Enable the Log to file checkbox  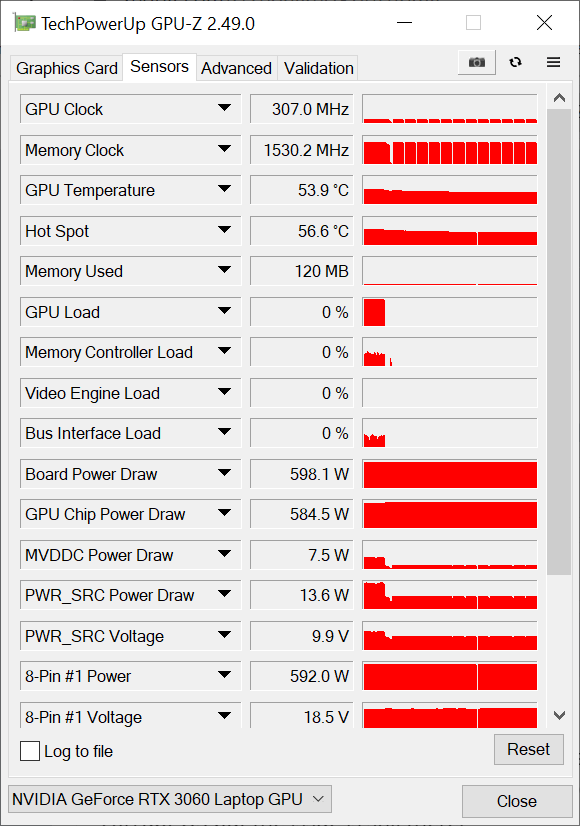[29, 751]
